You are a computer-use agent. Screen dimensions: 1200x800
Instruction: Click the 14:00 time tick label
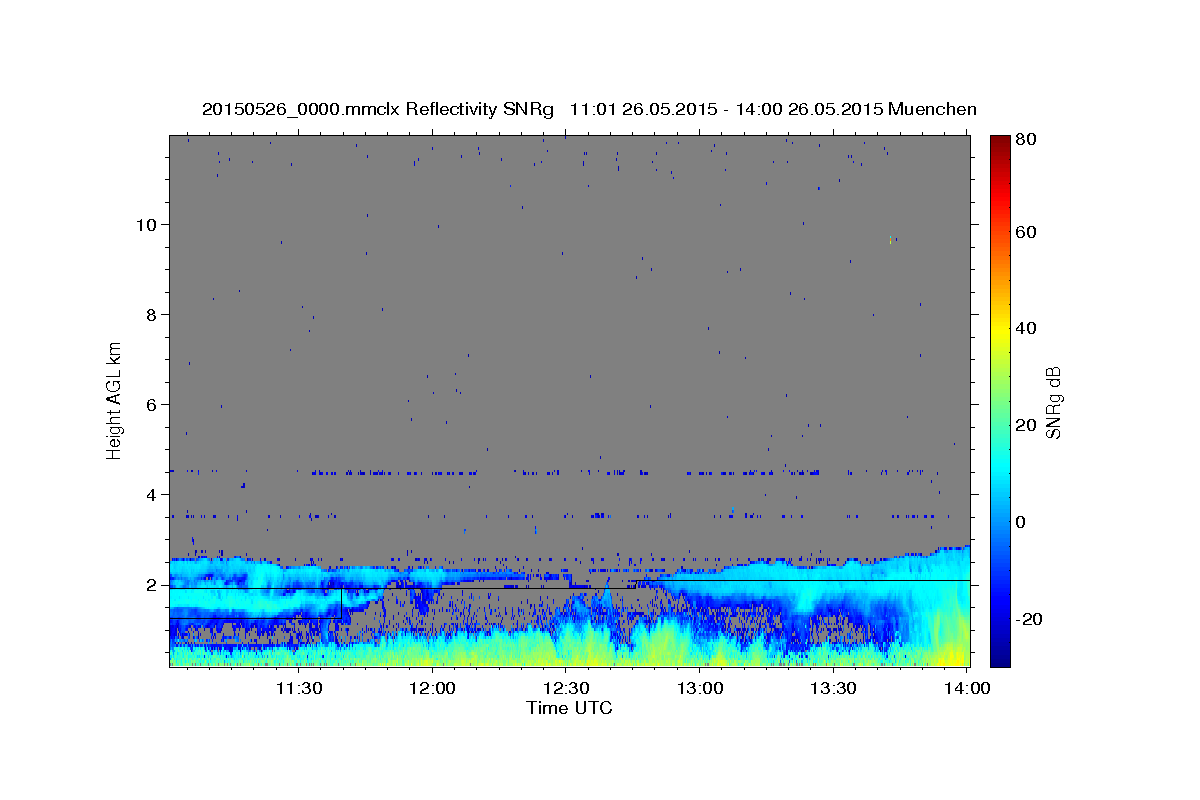point(967,688)
